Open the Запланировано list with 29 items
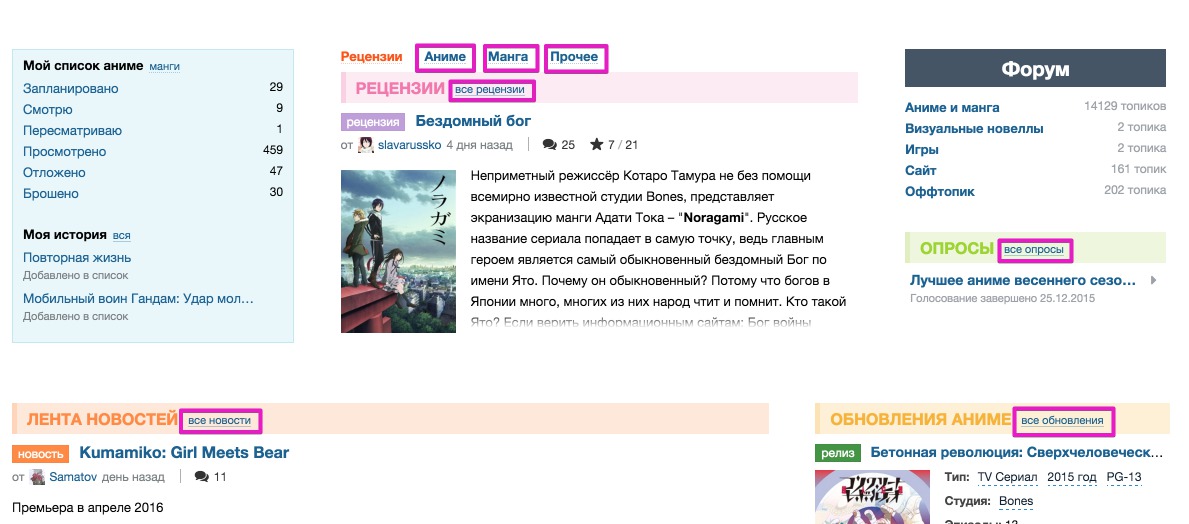 click(152, 88)
